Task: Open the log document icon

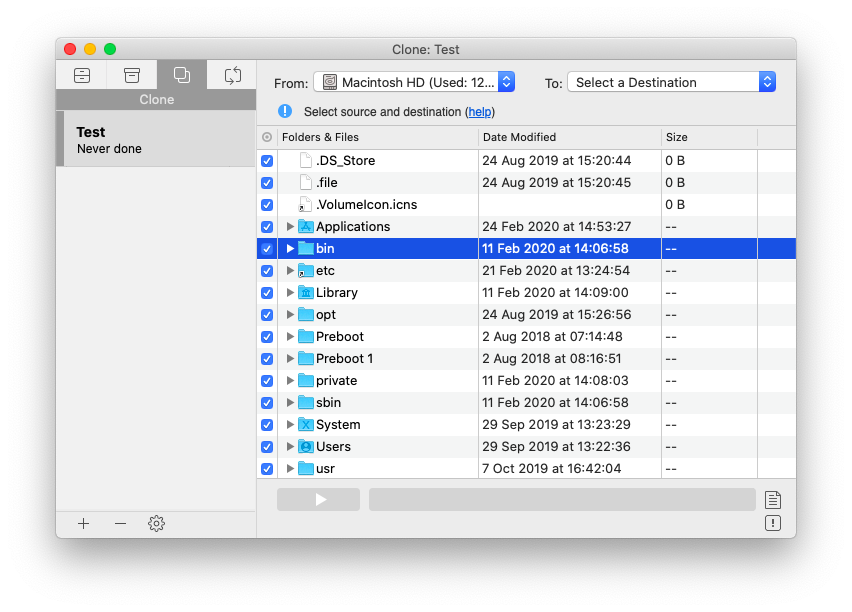Action: [x=773, y=499]
